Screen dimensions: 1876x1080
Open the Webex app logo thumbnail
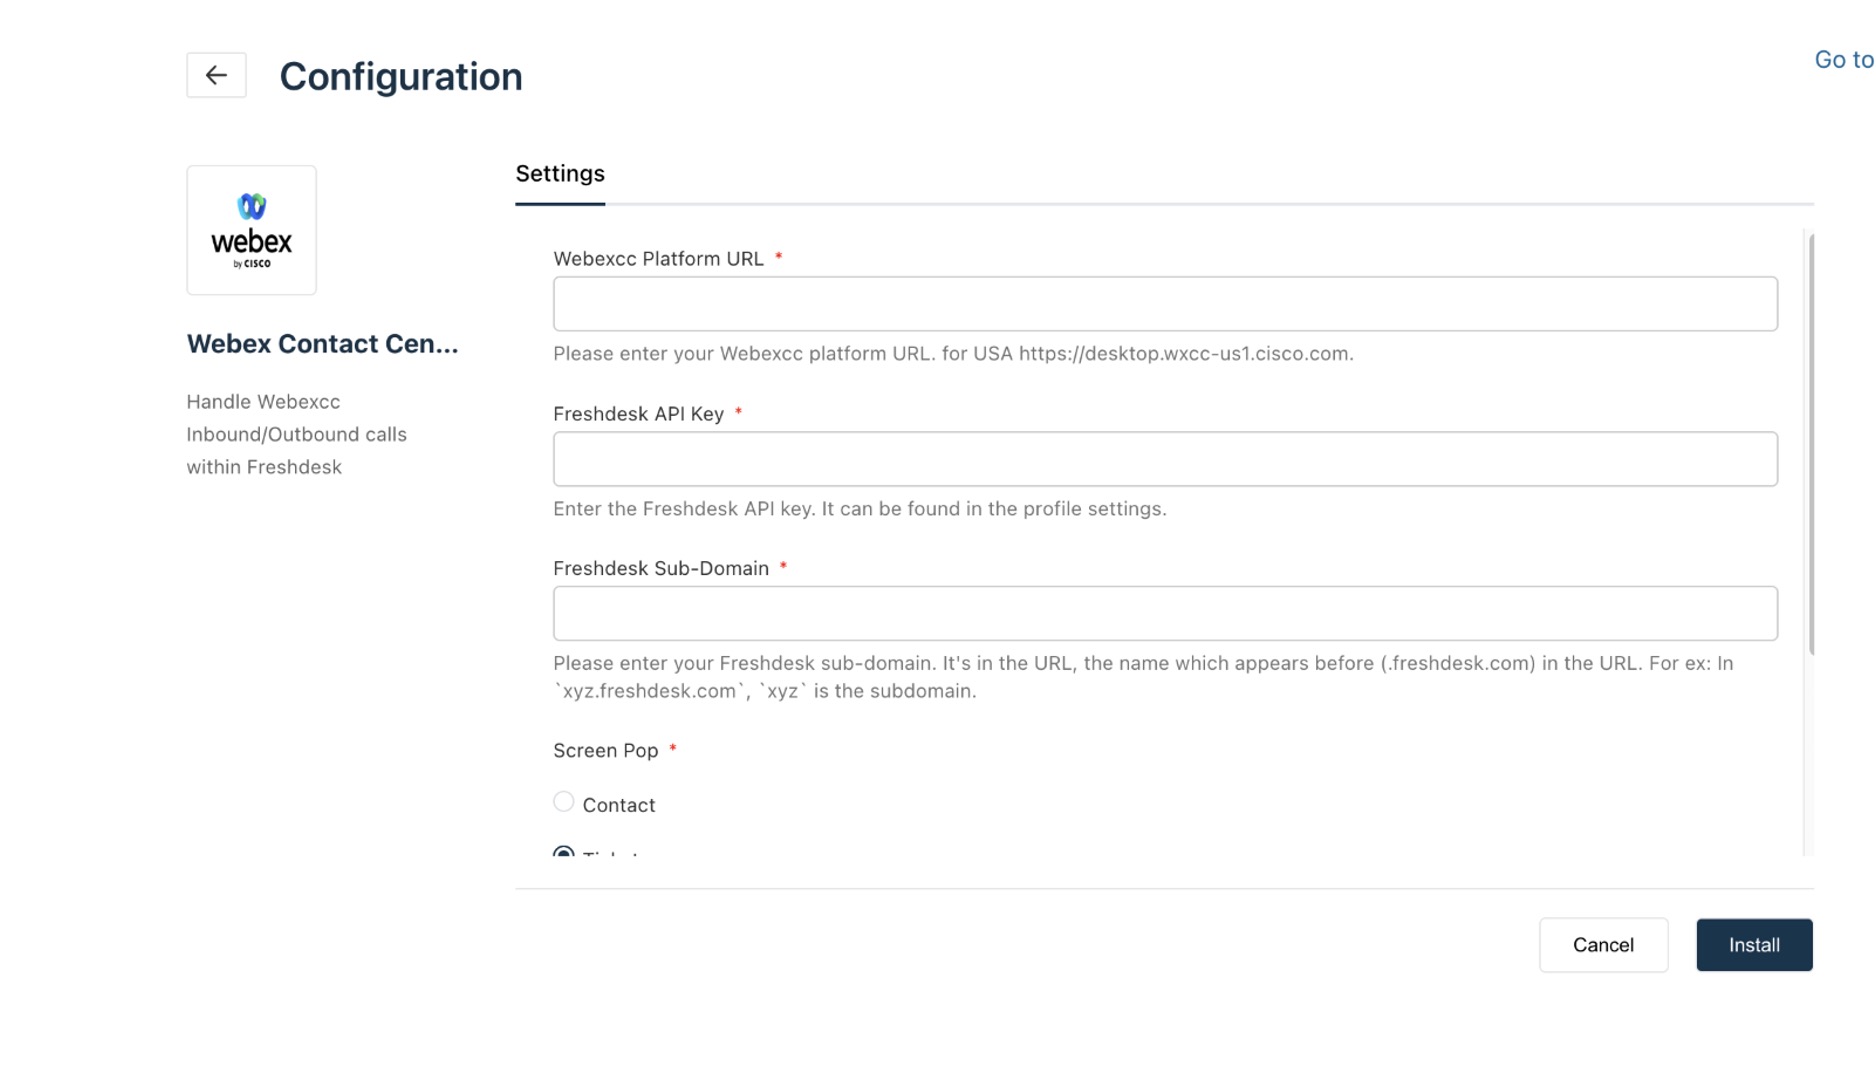point(251,230)
